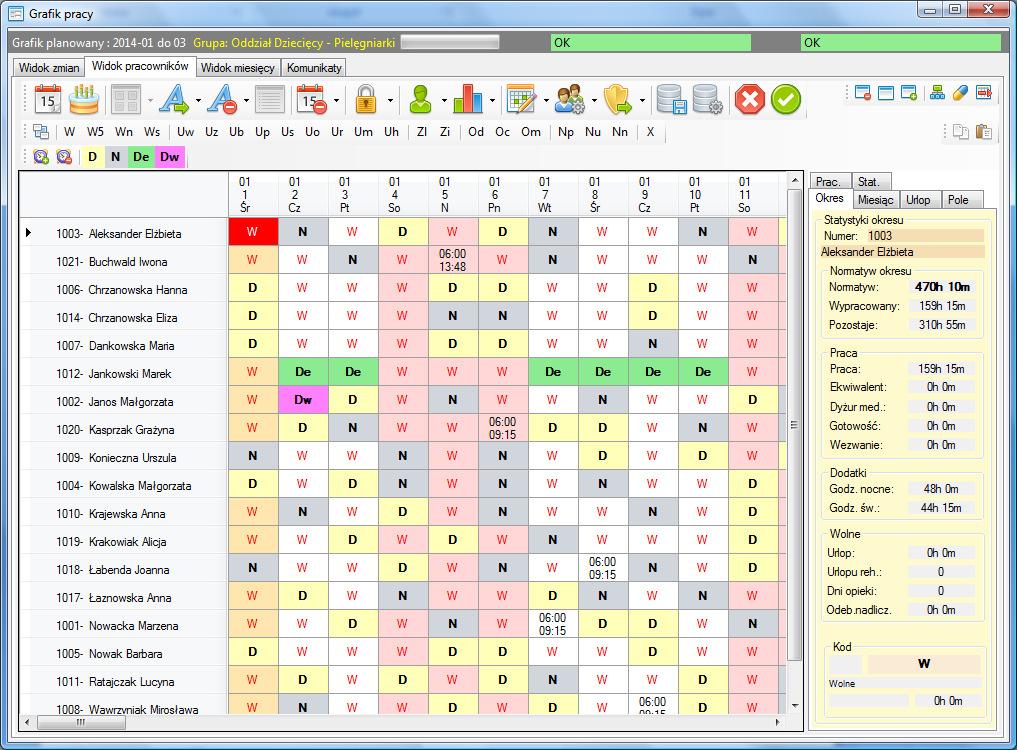Screen dimensions: 1017x750
Task: Open the database with gear settings icon
Action: click(x=708, y=99)
